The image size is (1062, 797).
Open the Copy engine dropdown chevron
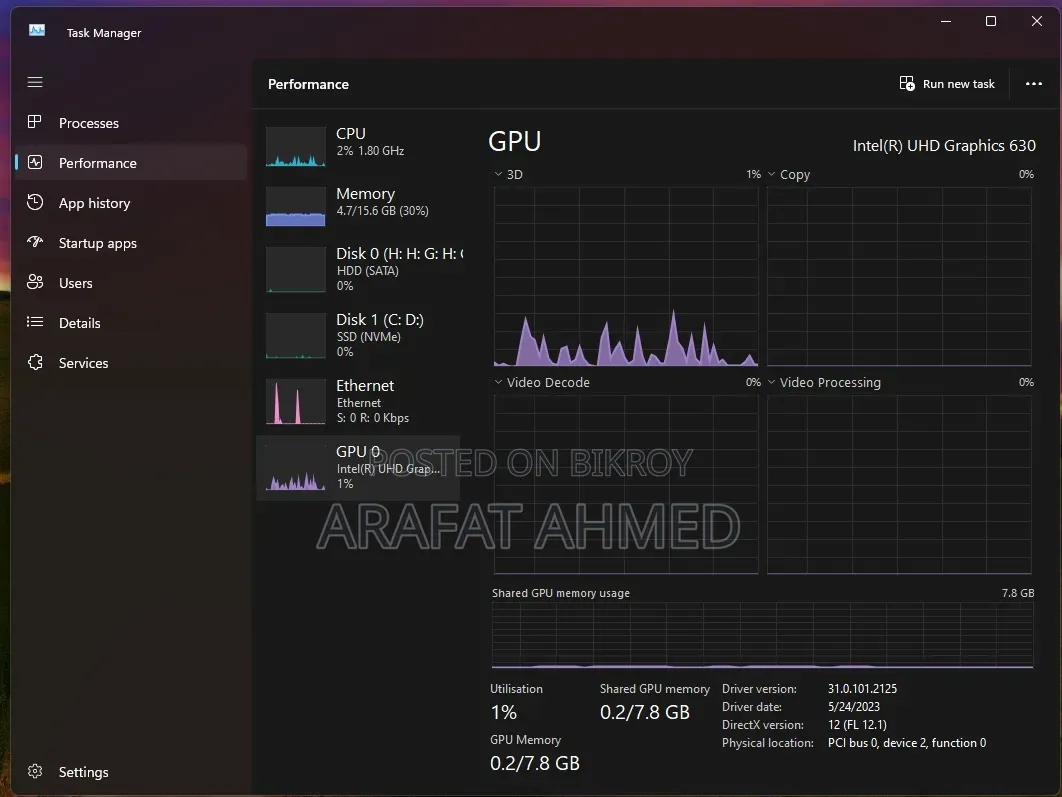[x=771, y=174]
